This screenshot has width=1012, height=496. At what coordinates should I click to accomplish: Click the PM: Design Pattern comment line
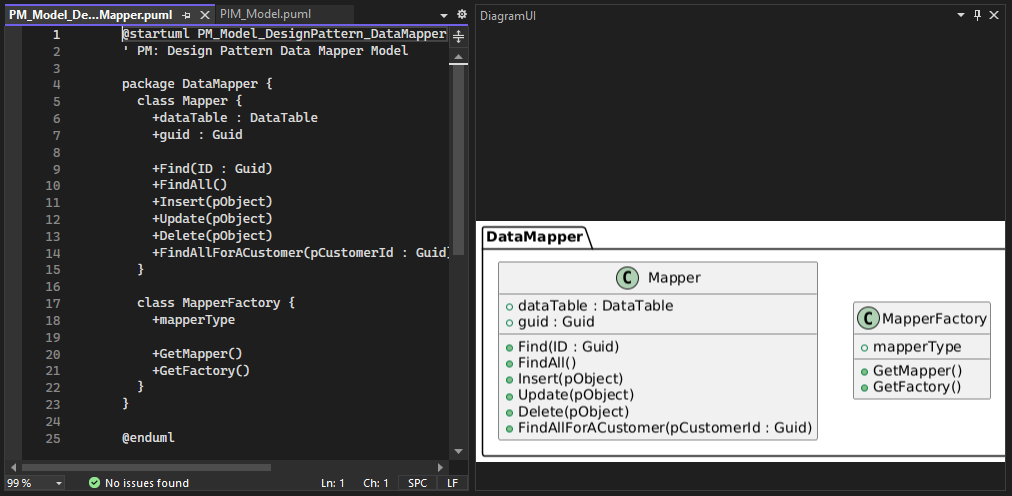[265, 51]
